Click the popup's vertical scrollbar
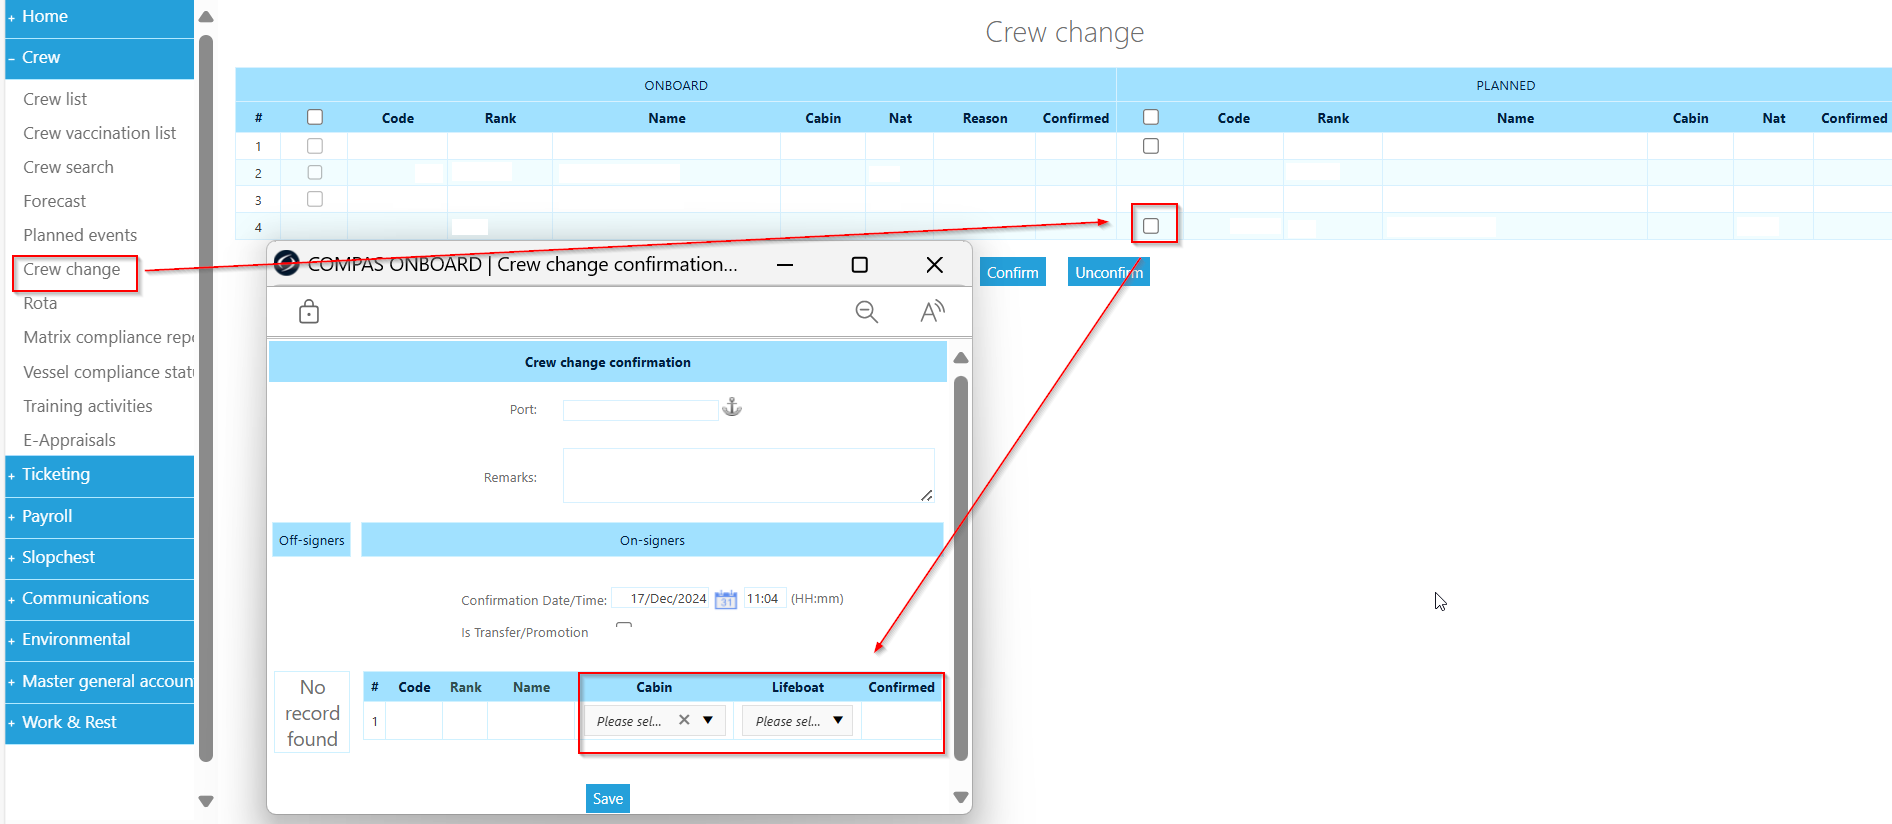 point(961,567)
